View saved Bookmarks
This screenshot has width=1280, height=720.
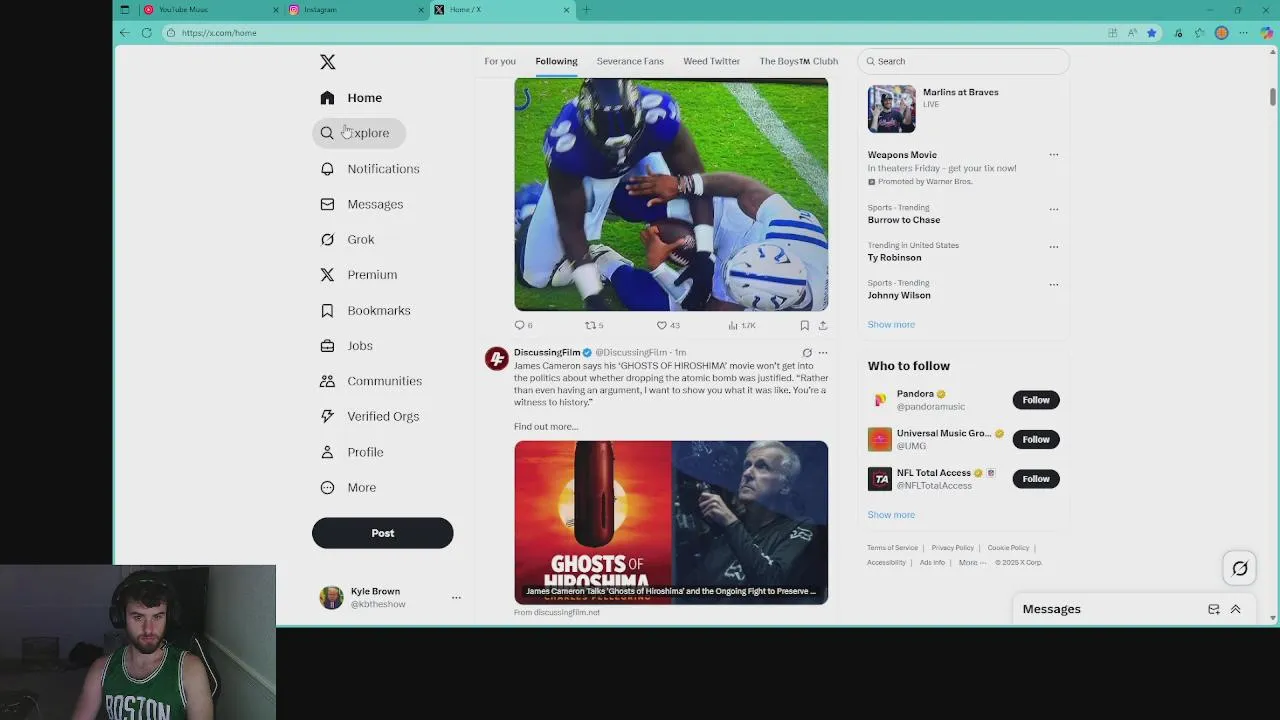coord(365,311)
